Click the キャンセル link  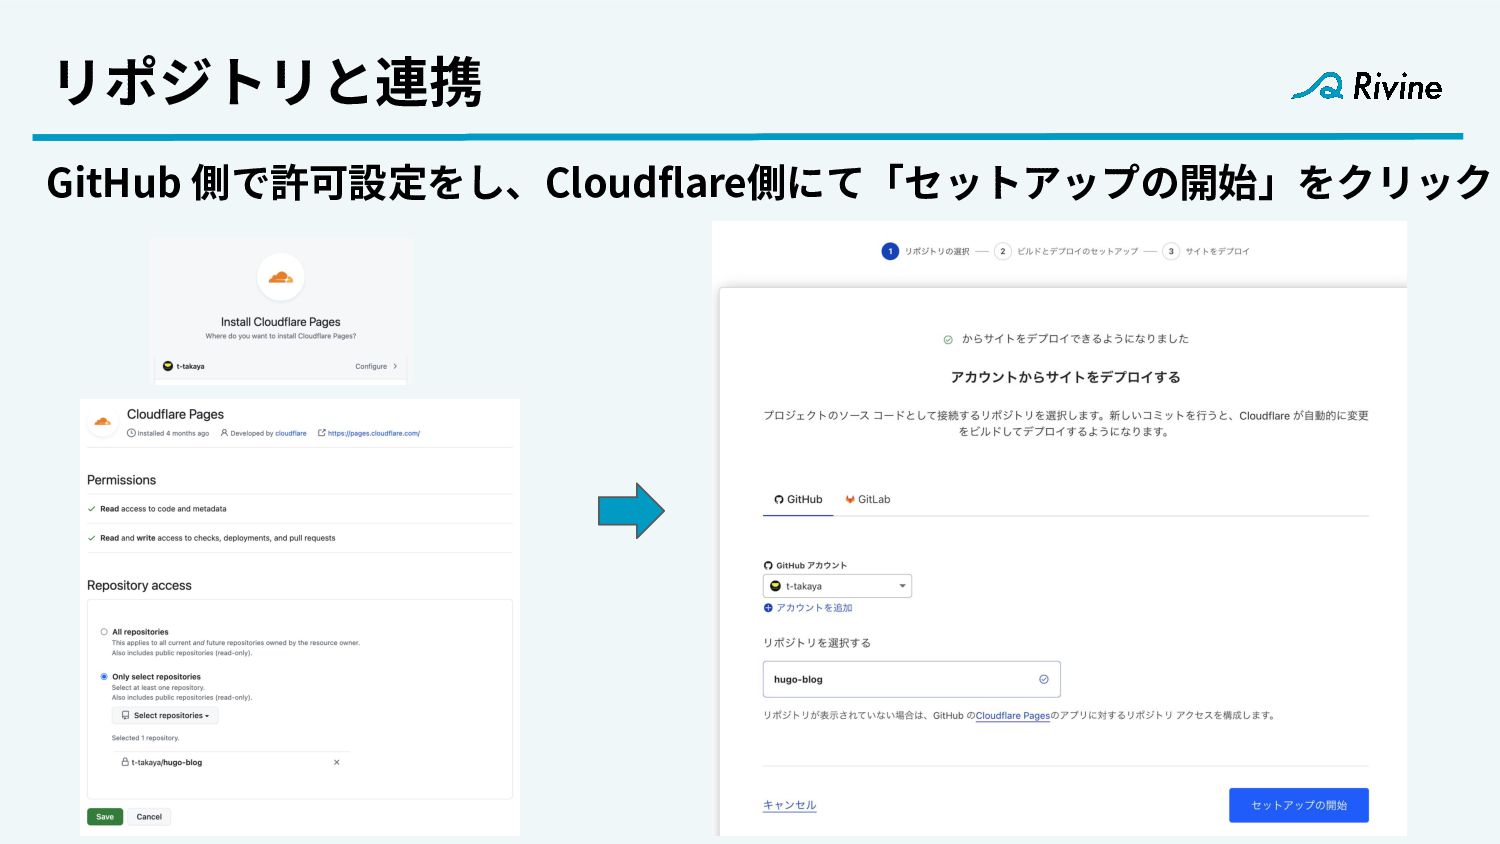click(790, 805)
